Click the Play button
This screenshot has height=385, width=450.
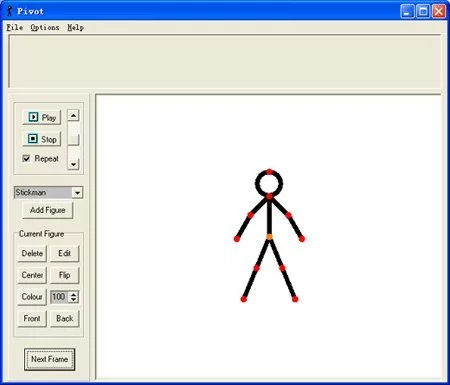tap(42, 117)
